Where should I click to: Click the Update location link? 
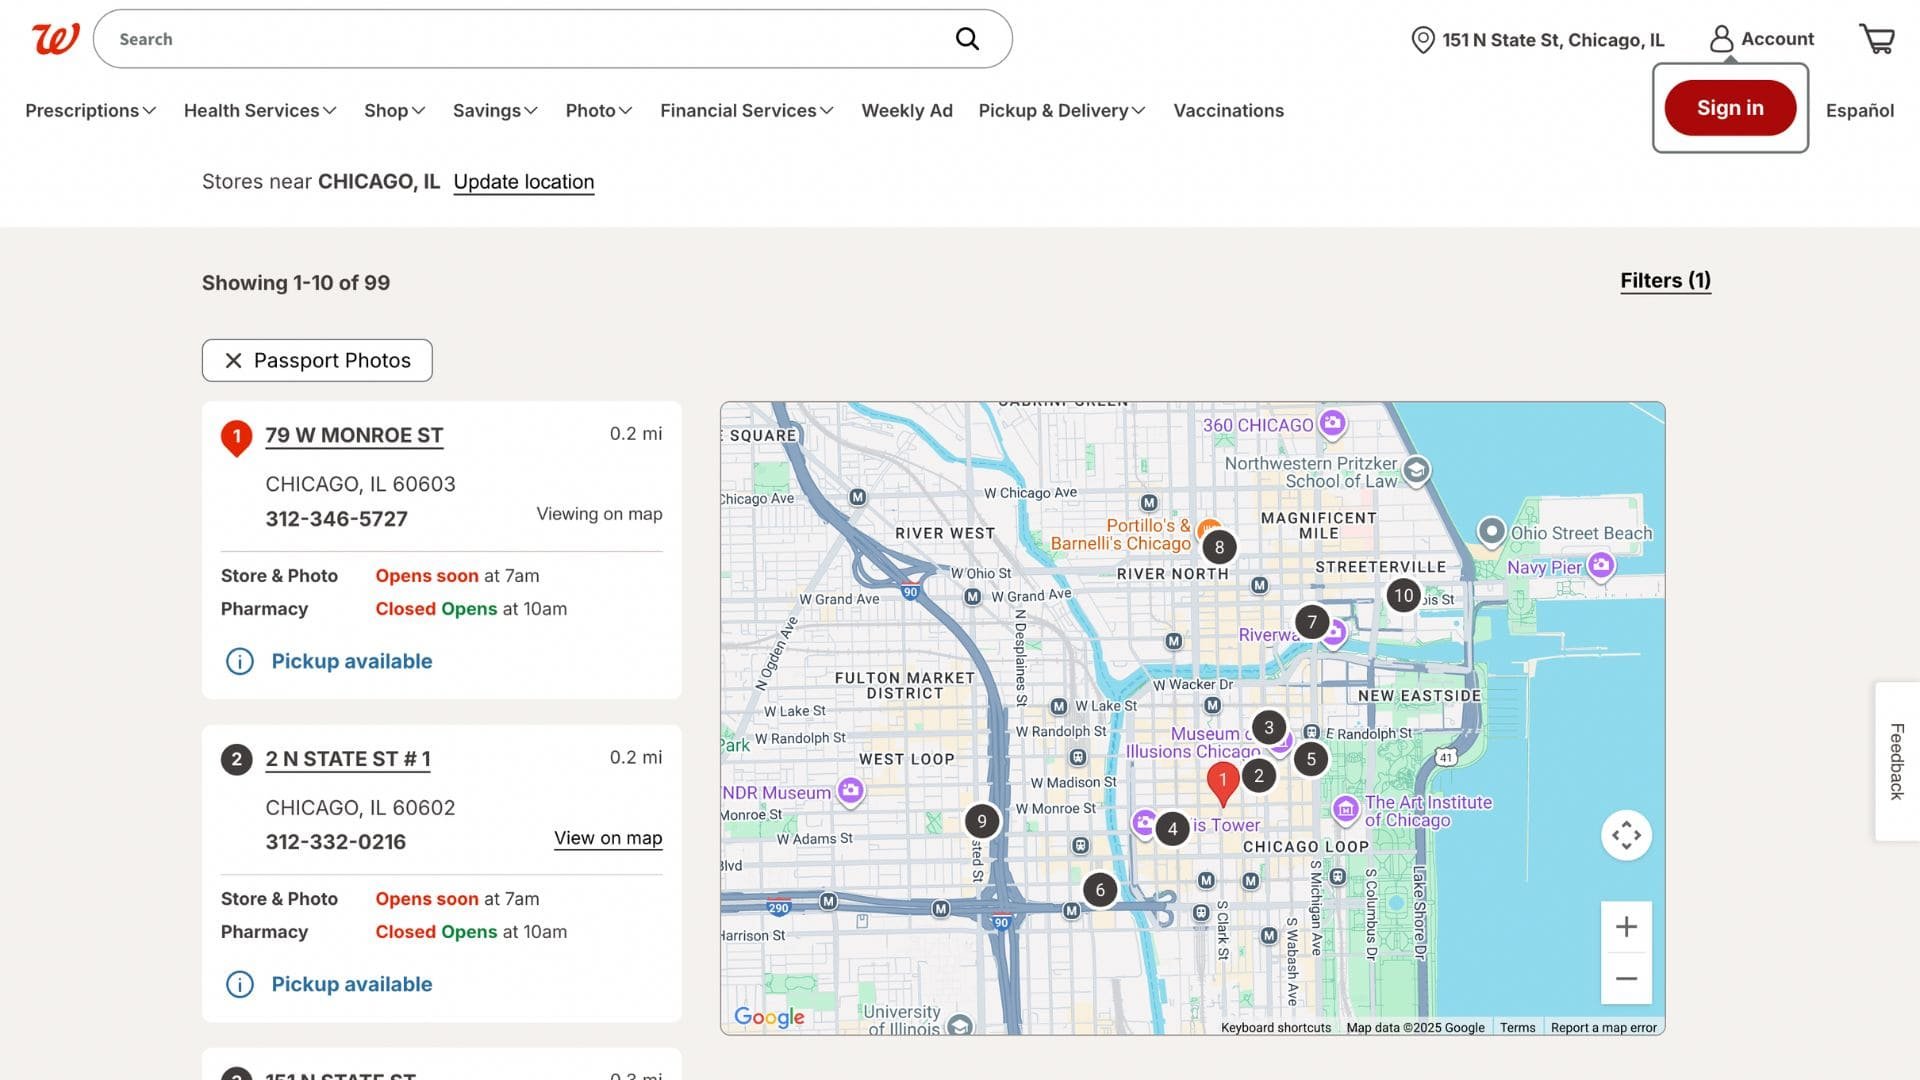523,182
